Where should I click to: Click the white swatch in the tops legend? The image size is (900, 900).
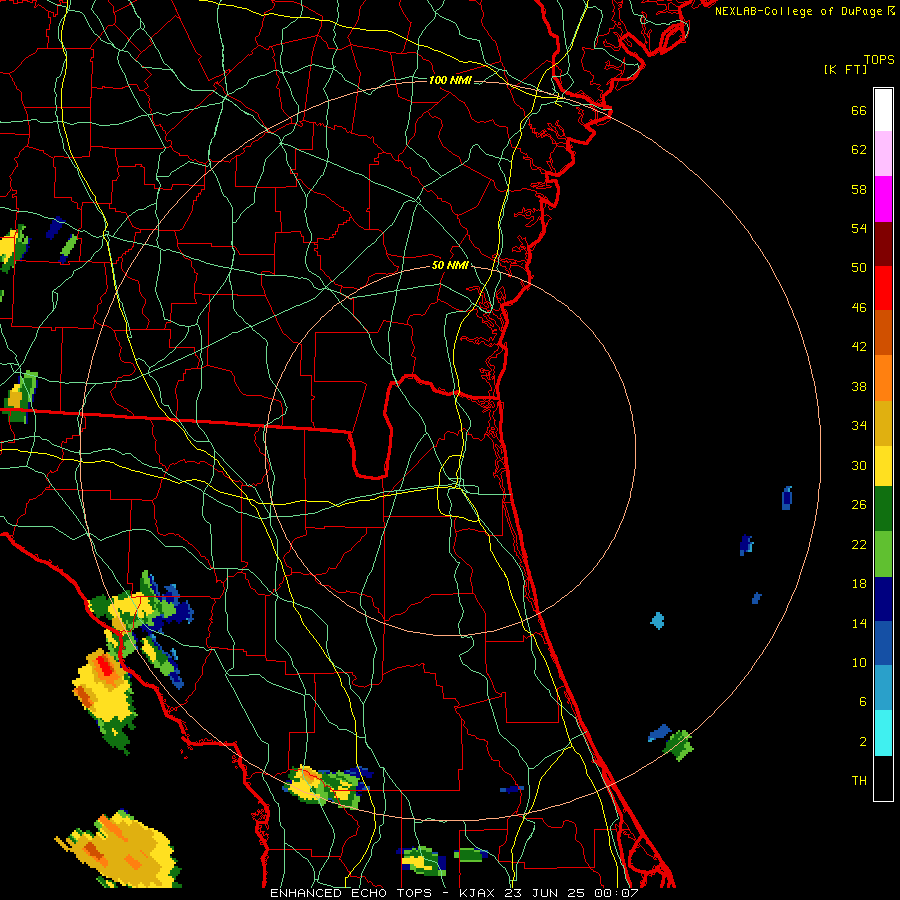[883, 110]
